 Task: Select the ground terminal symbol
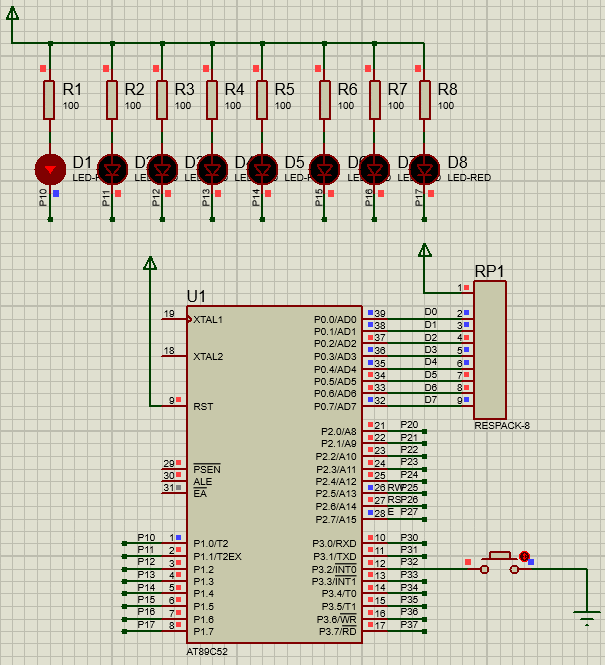[x=587, y=618]
